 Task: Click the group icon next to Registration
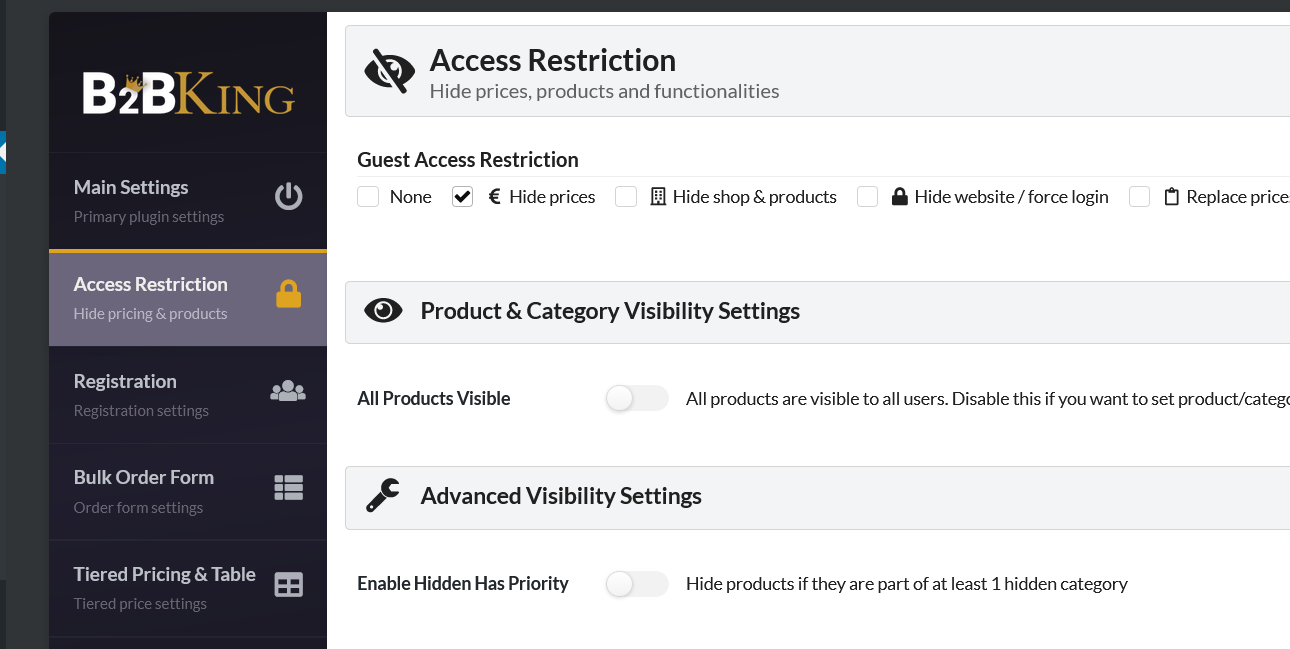(288, 390)
